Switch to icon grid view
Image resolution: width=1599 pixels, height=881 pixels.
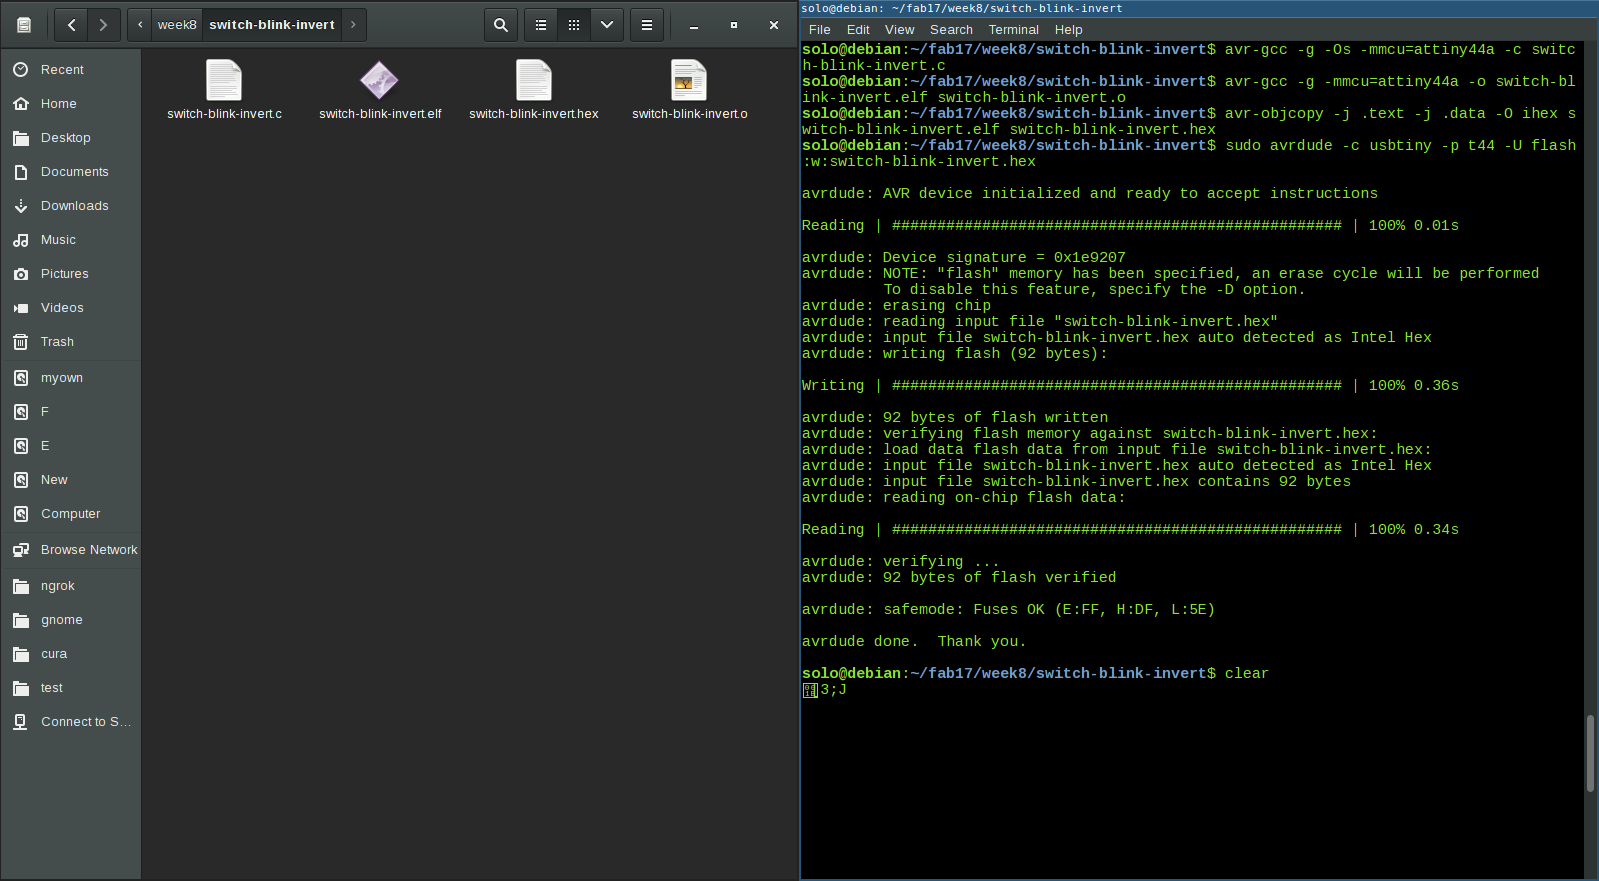tap(574, 25)
